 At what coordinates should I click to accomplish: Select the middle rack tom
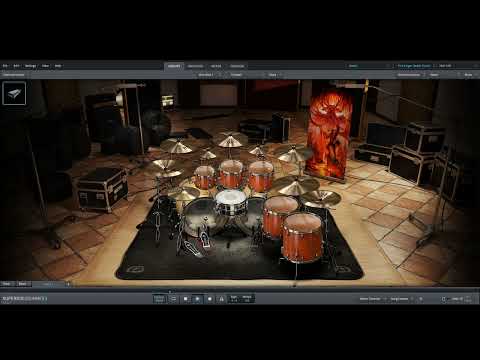click(x=231, y=174)
